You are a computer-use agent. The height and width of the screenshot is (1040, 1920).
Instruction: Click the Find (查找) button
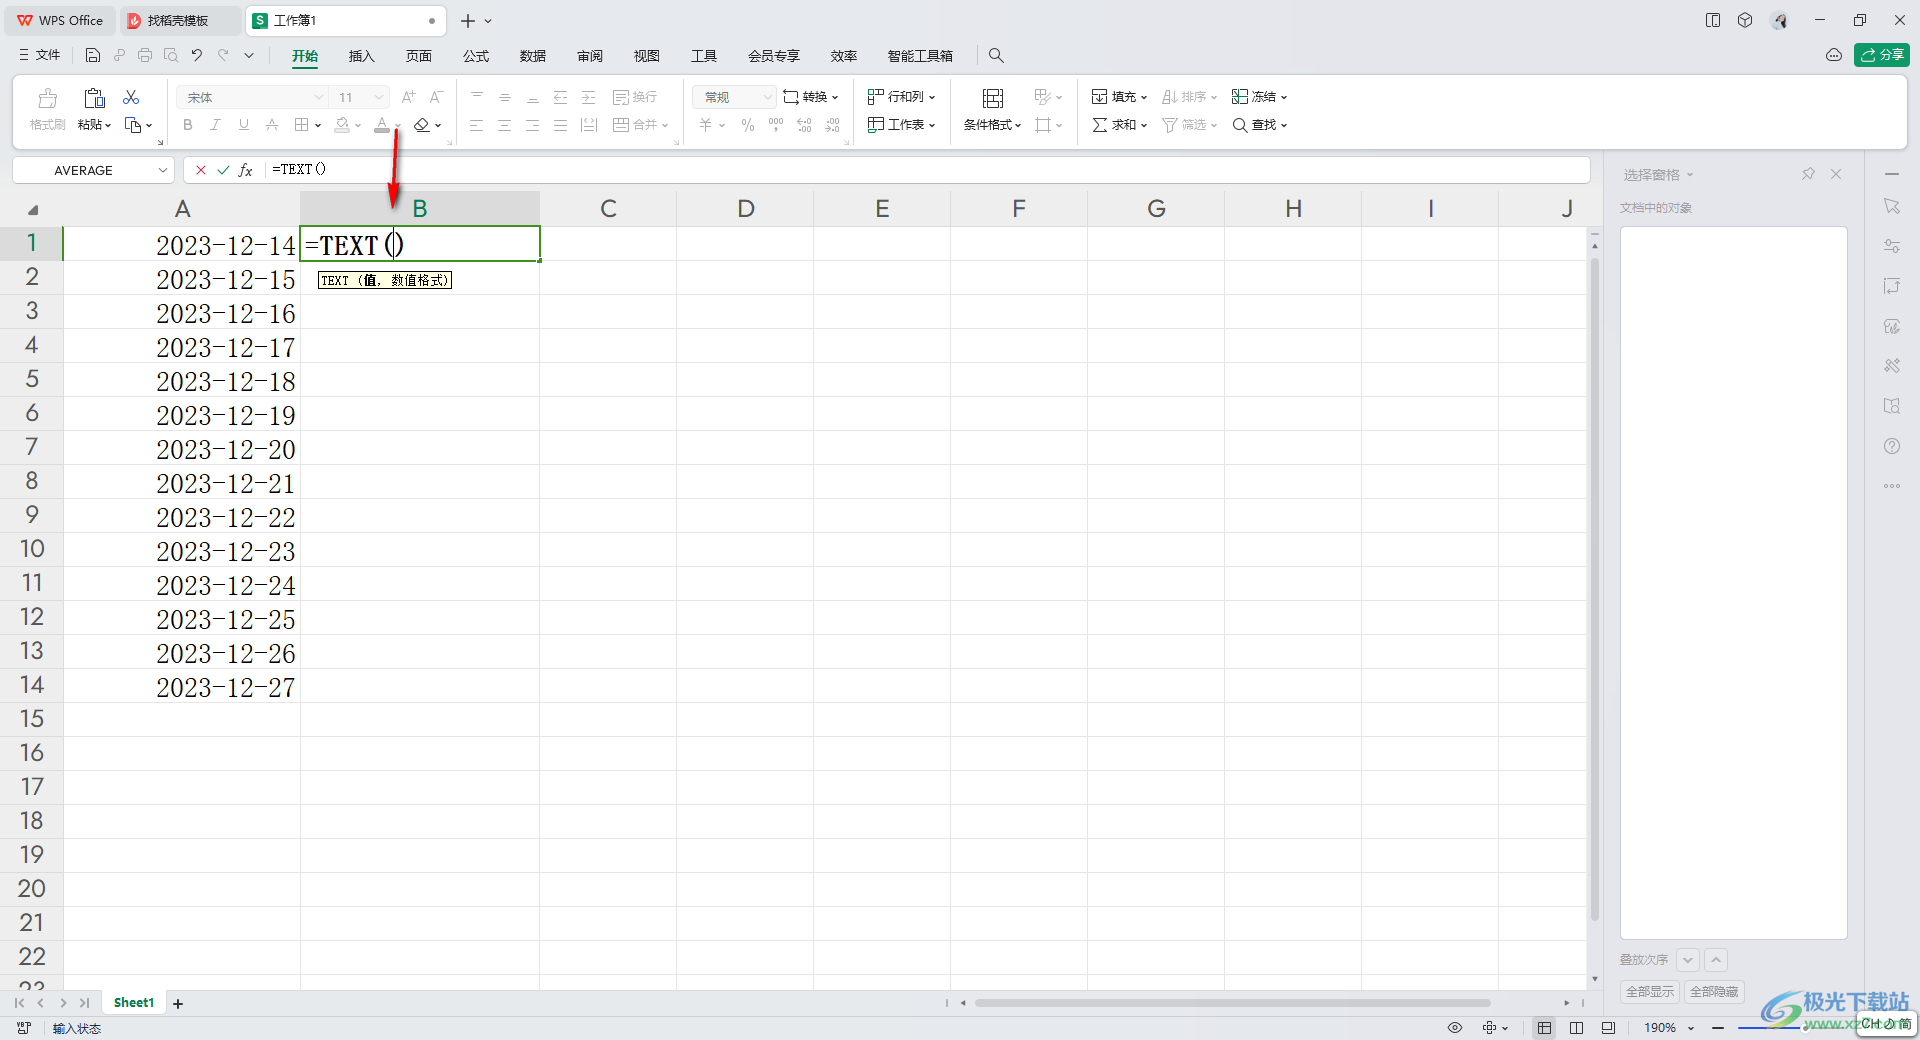[1260, 125]
